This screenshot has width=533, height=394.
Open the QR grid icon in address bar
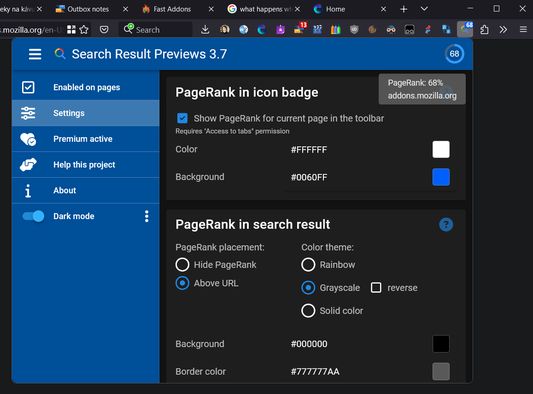point(71,30)
